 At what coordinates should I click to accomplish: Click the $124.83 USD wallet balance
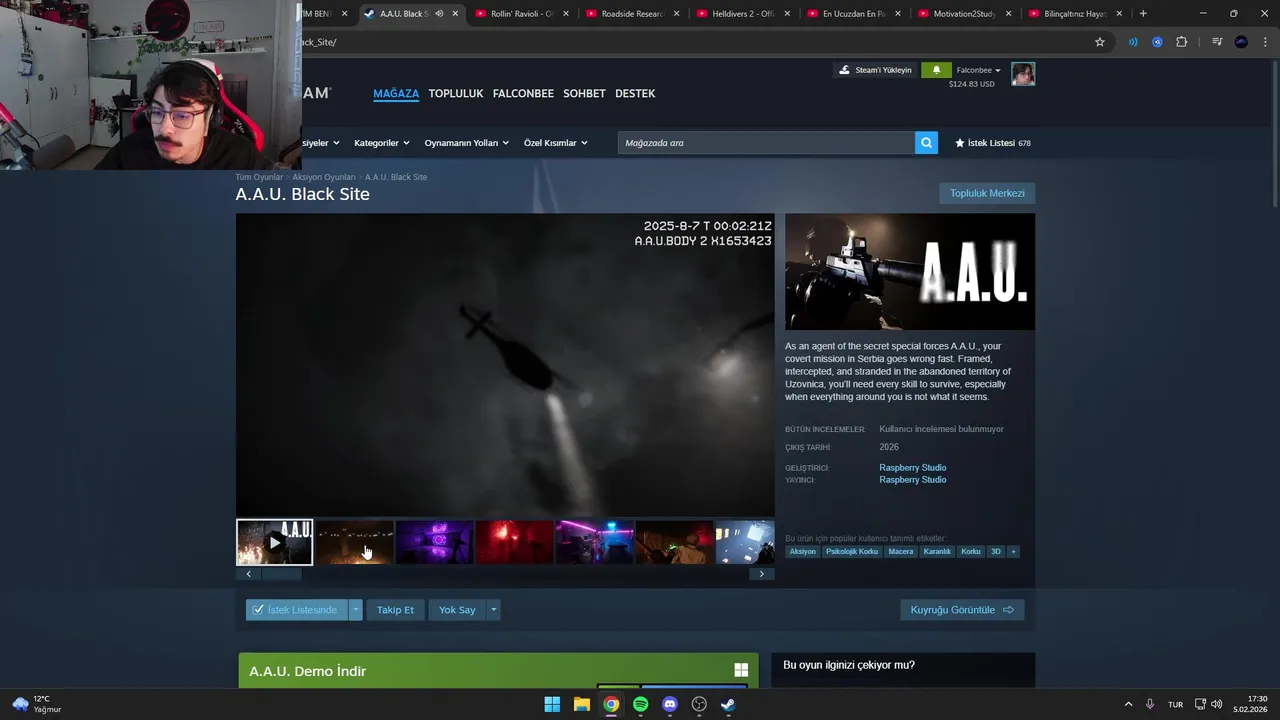pyautogui.click(x=972, y=84)
